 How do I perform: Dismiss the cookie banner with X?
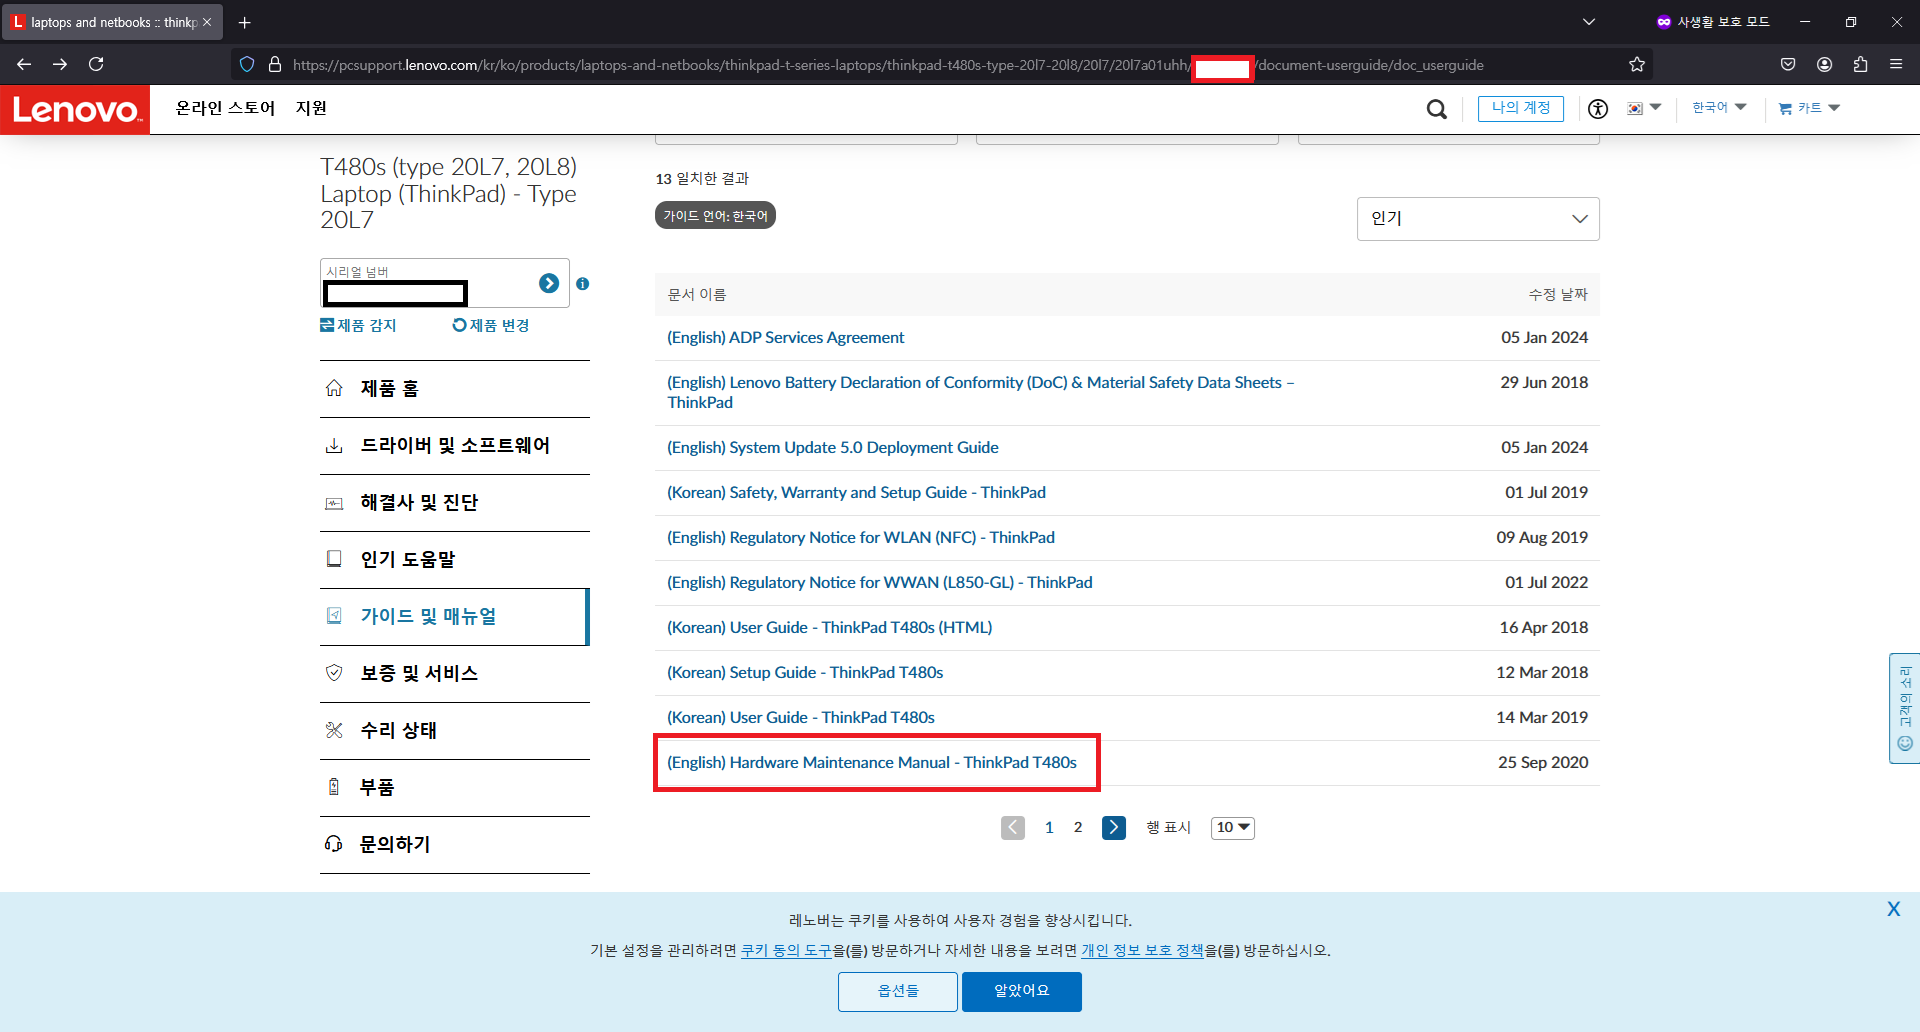tap(1893, 909)
